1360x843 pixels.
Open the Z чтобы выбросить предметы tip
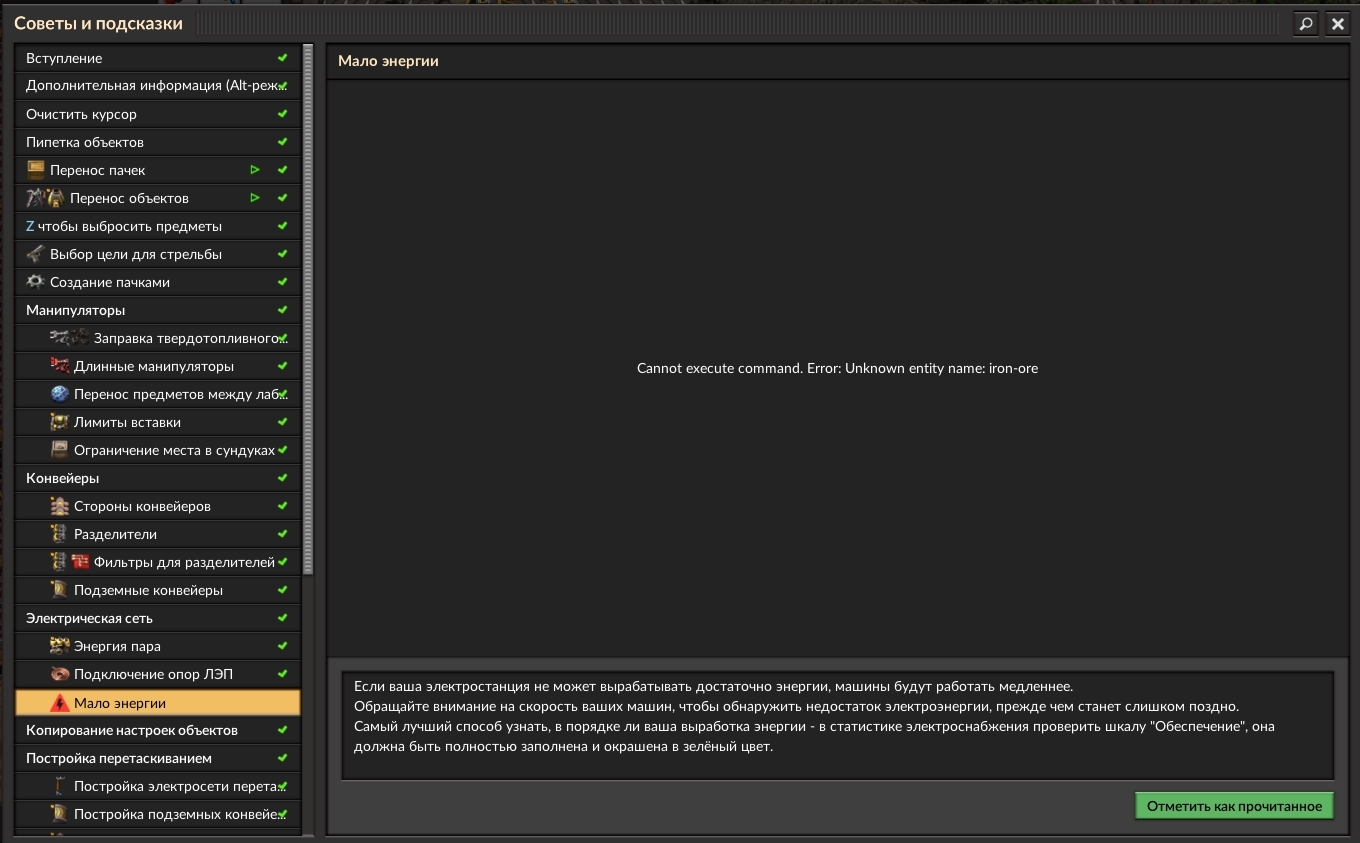pos(158,226)
